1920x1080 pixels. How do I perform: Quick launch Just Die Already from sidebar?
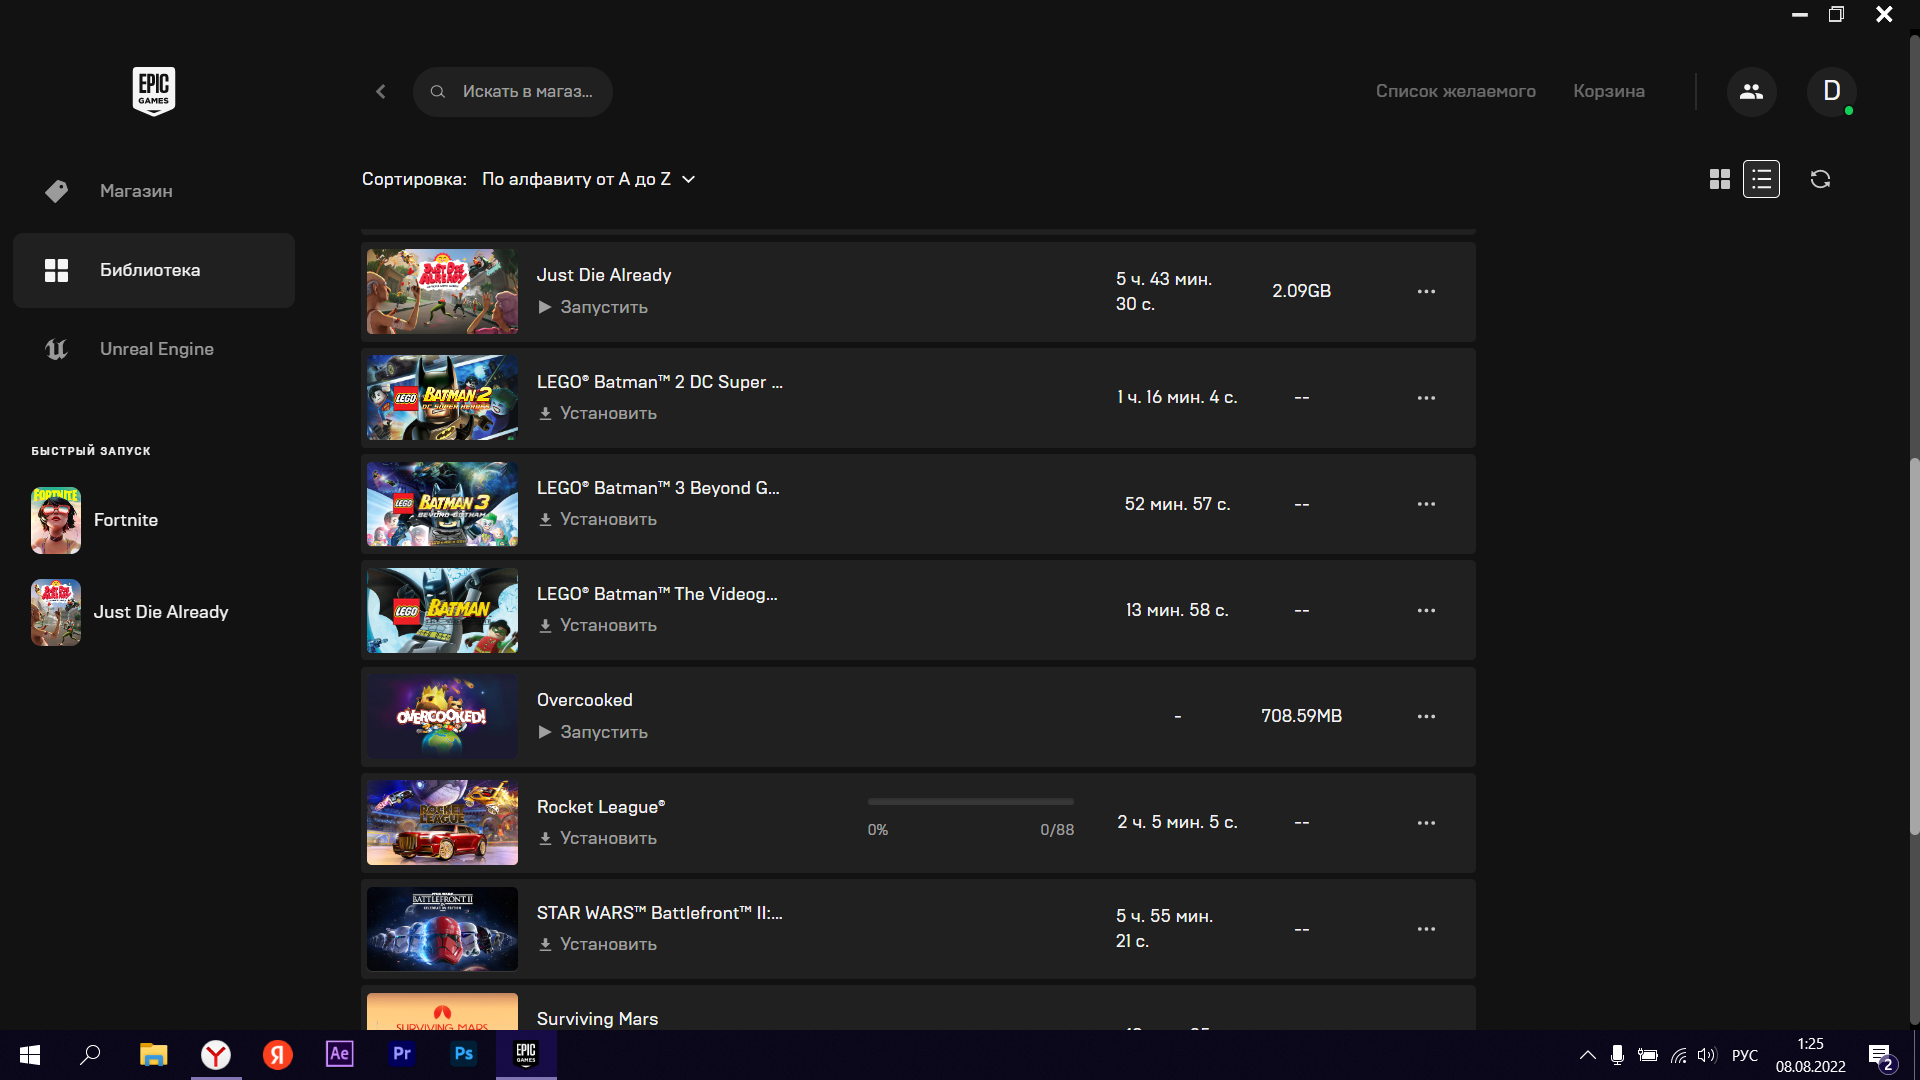click(130, 612)
